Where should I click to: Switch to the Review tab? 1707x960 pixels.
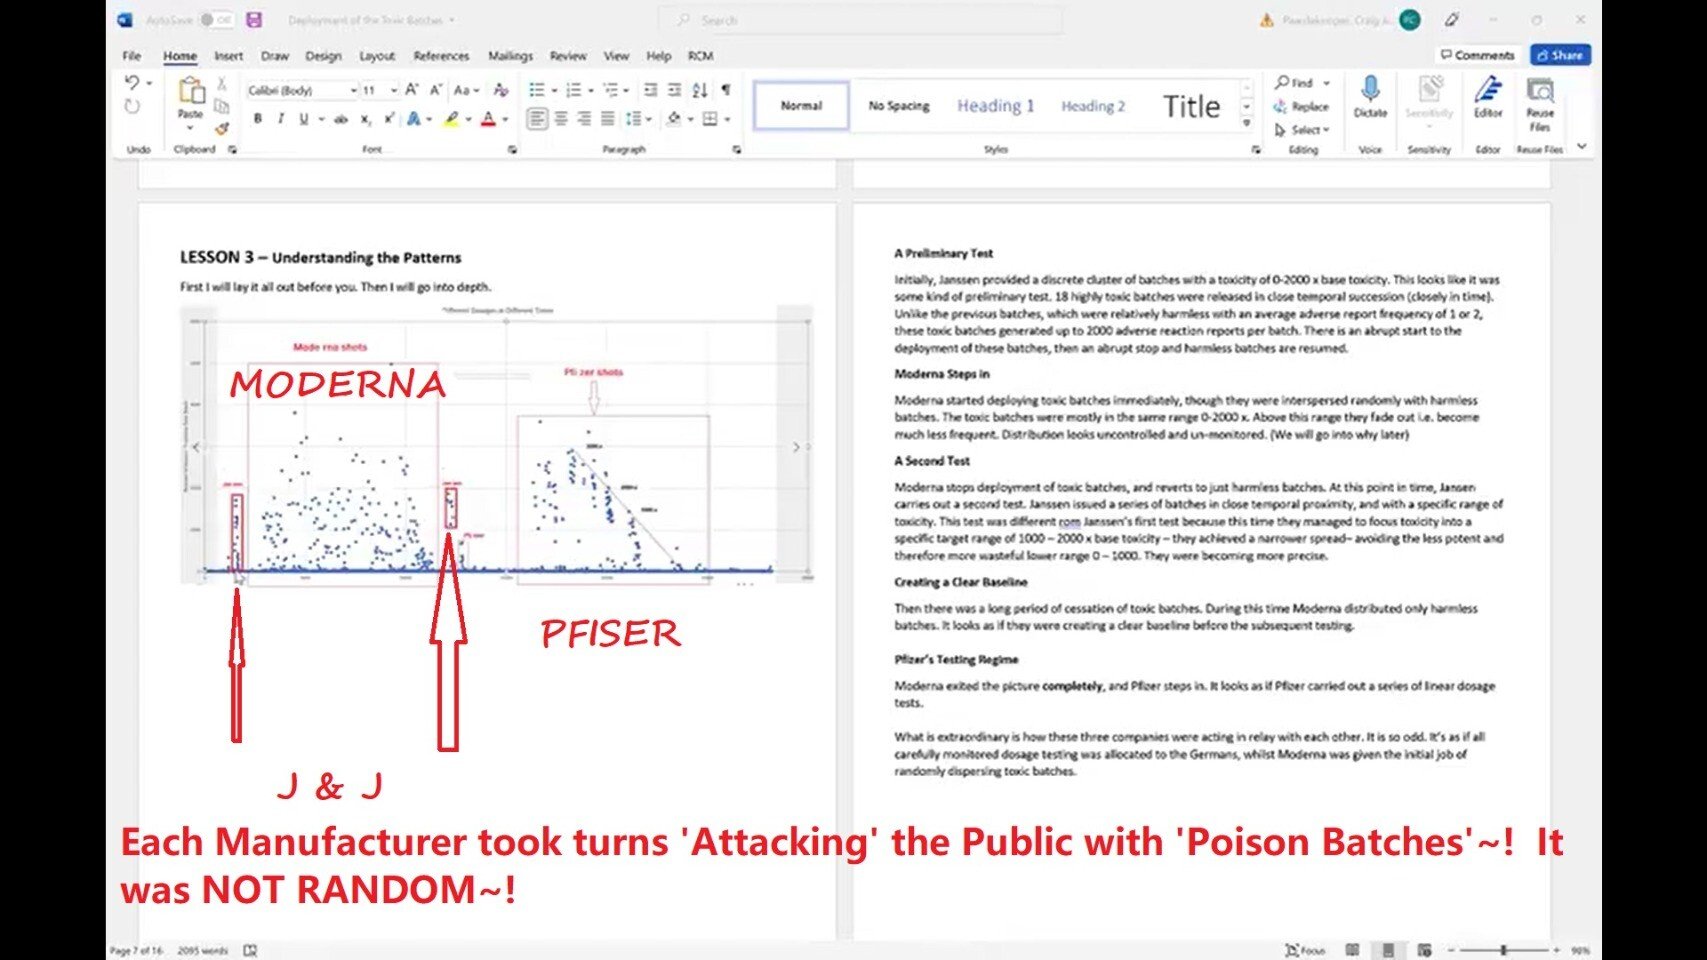tap(568, 56)
